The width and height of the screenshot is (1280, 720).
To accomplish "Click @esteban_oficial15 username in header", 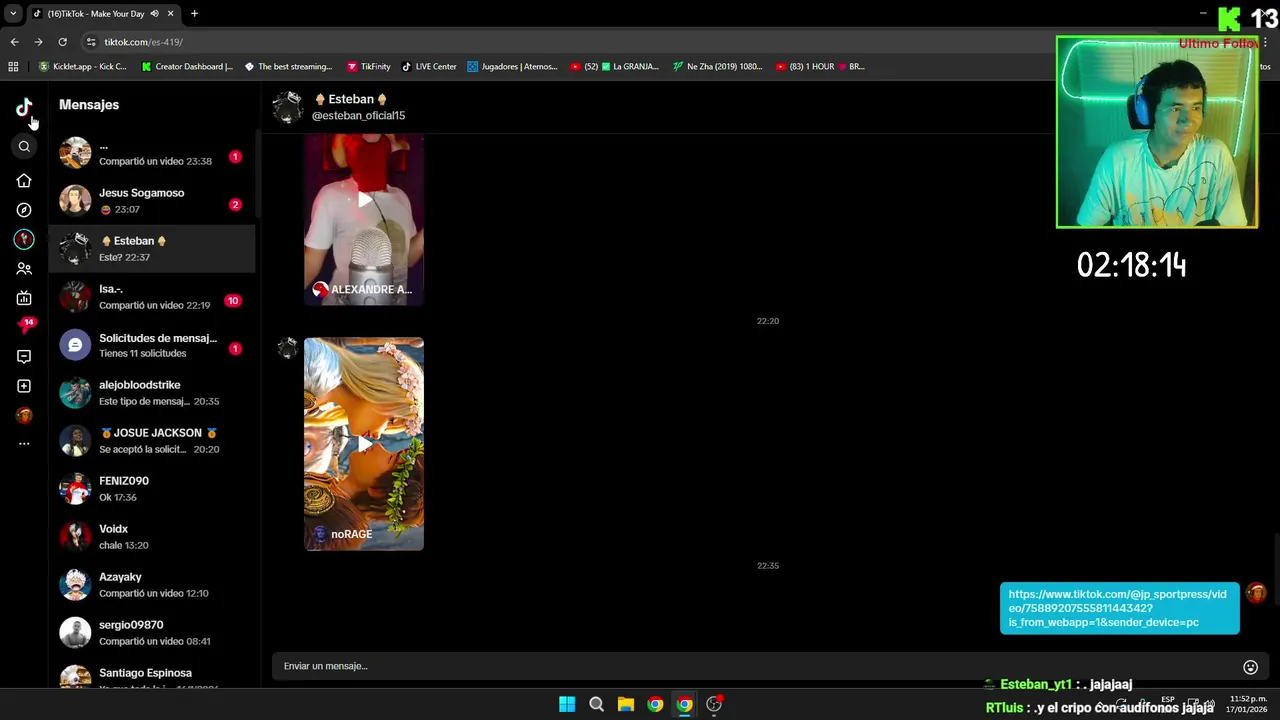I will 358,116.
